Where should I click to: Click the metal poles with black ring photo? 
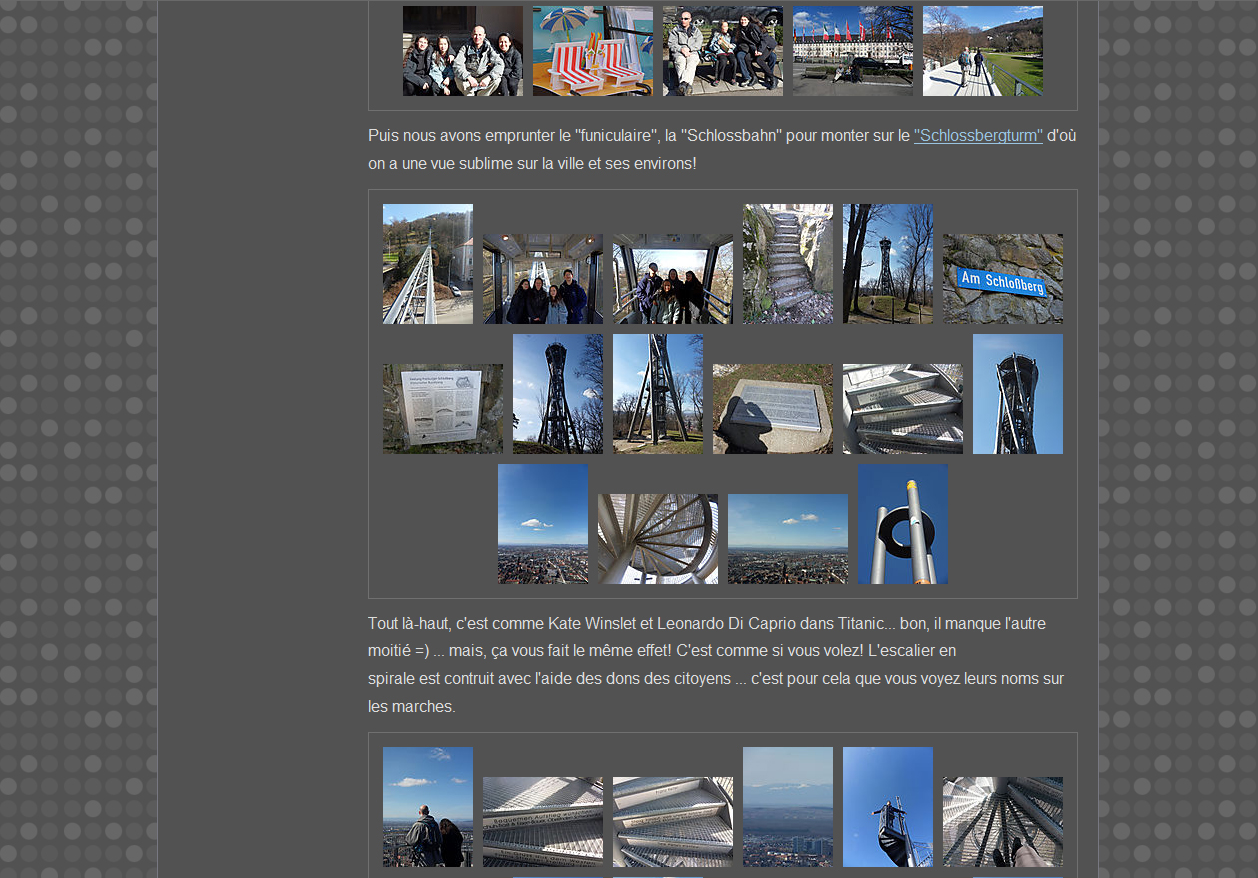tap(902, 524)
